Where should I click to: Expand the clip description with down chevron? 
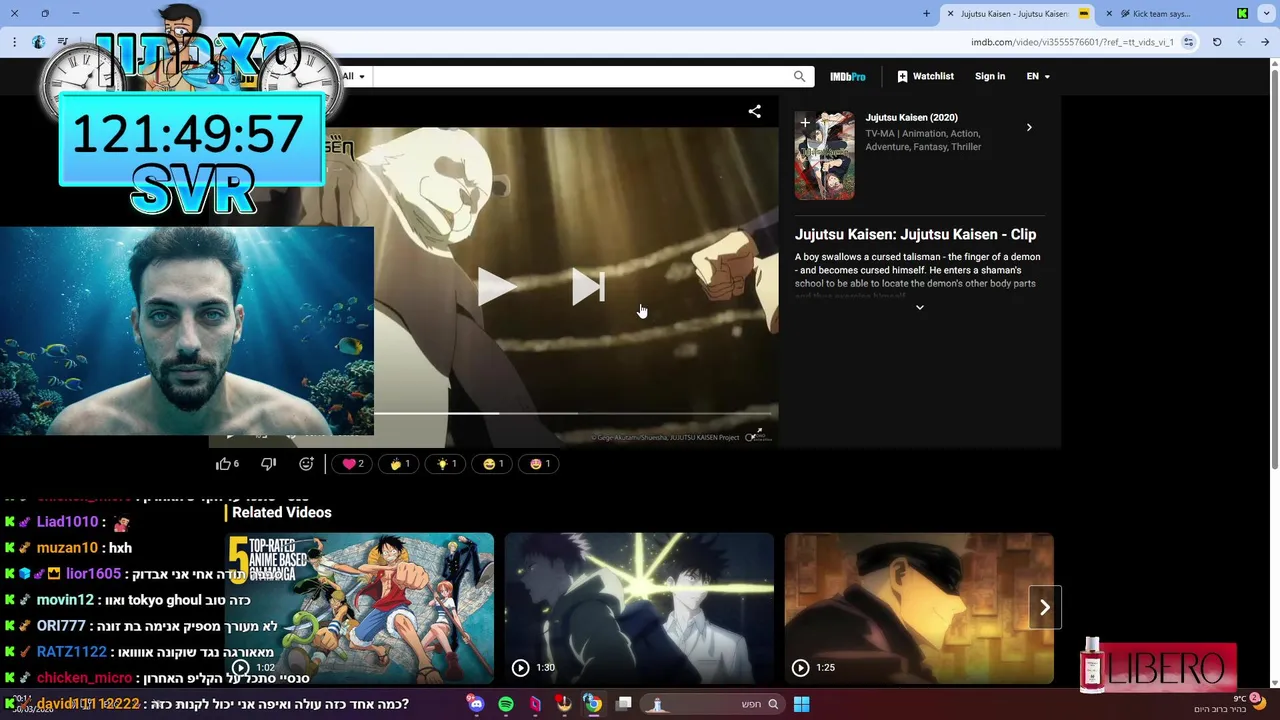(920, 307)
